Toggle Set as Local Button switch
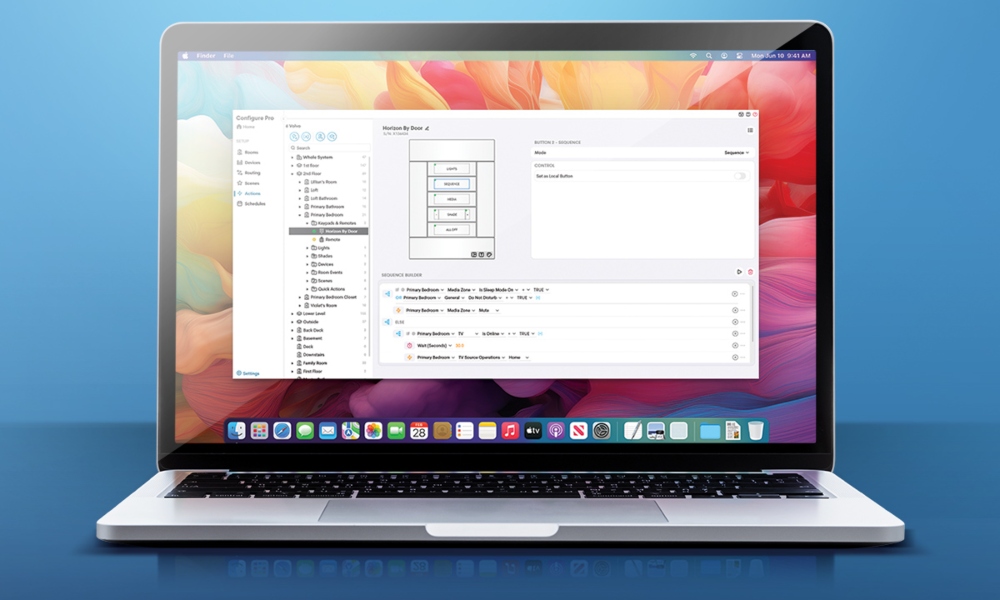This screenshot has height=600, width=1000. pyautogui.click(x=740, y=176)
